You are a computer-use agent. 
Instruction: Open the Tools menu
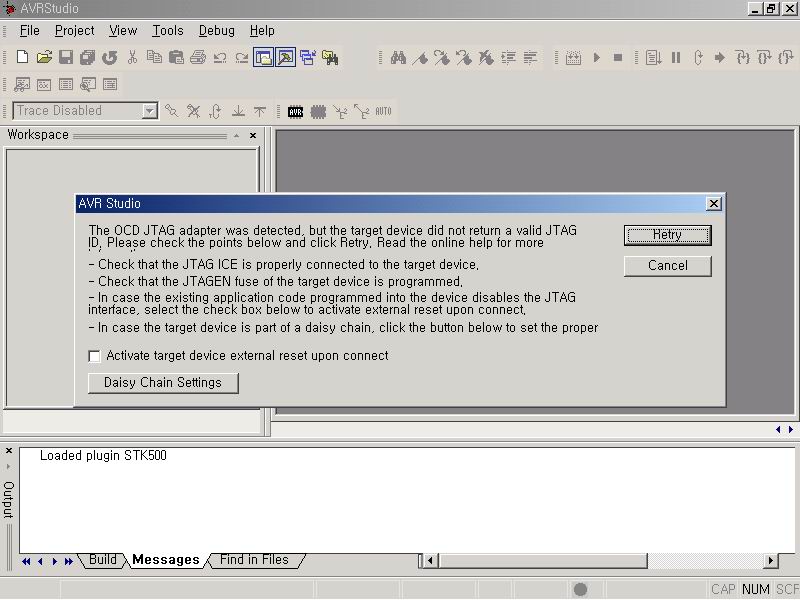pyautogui.click(x=168, y=31)
